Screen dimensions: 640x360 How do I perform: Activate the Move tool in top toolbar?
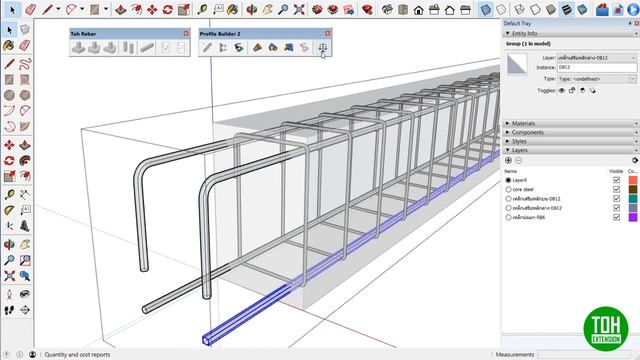pyautogui.click(x=152, y=9)
